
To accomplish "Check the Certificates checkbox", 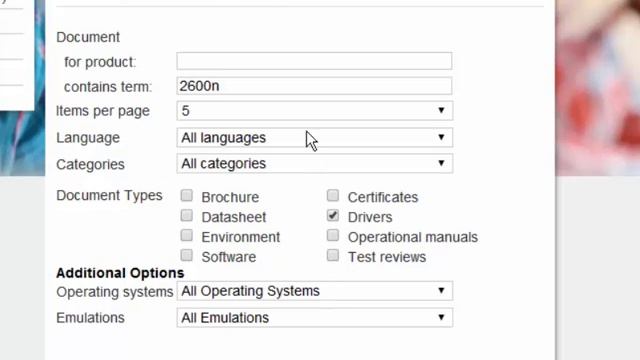I will [333, 196].
